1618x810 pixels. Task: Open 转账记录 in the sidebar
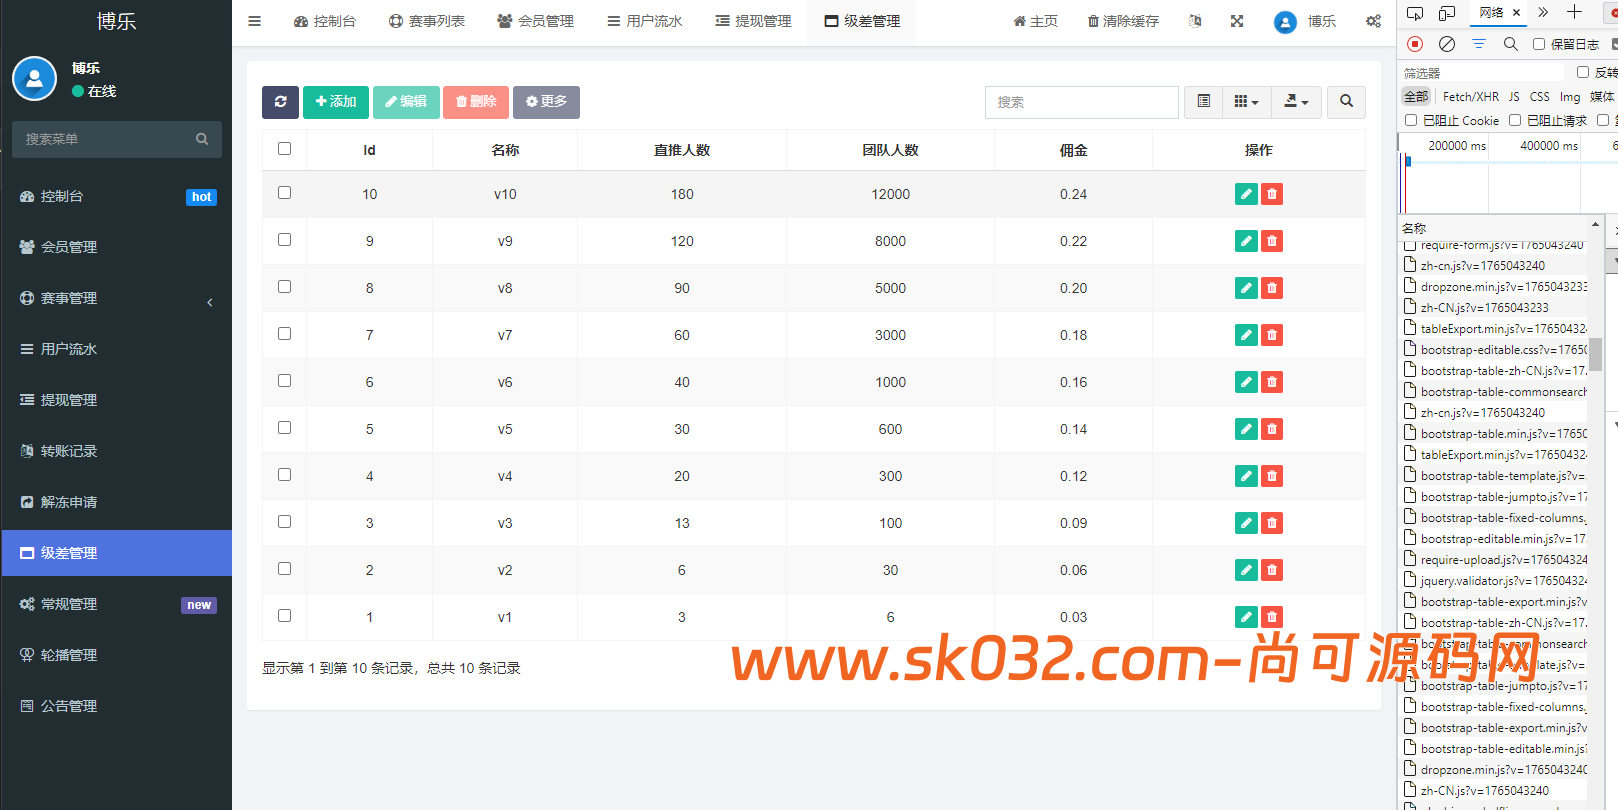click(117, 451)
